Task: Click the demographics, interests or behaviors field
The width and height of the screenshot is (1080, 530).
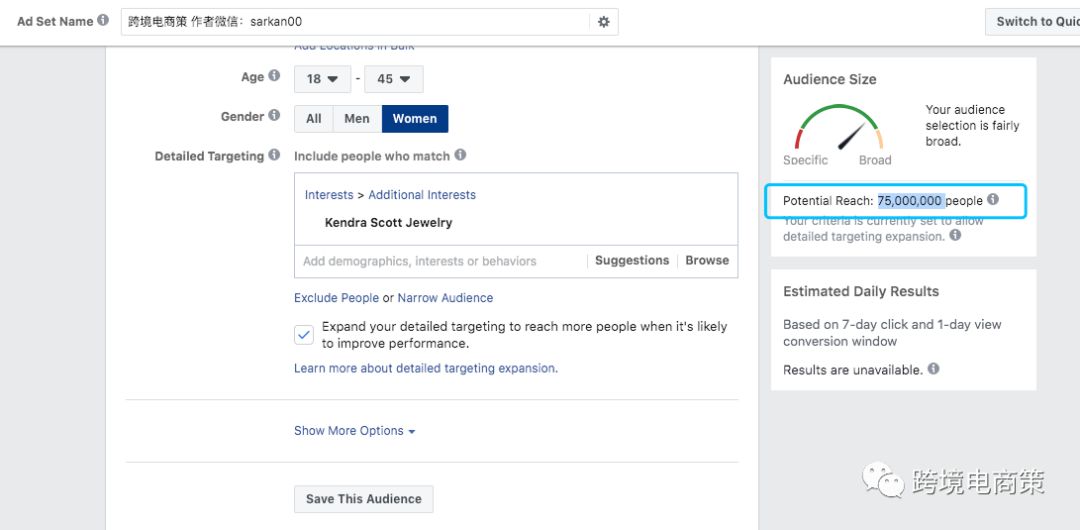Action: (x=440, y=261)
